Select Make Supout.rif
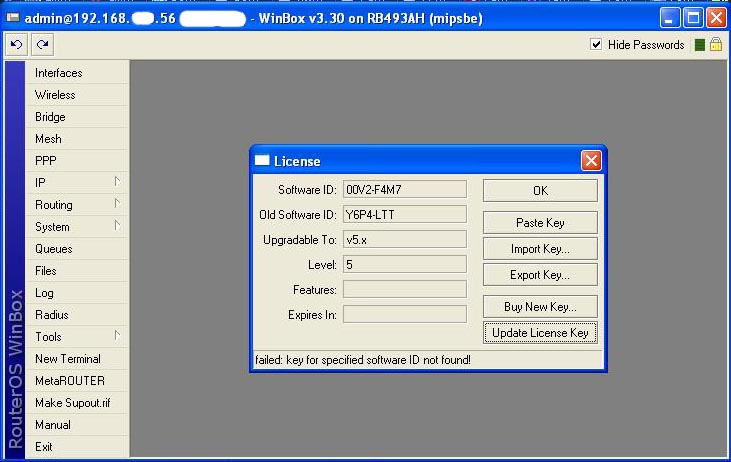Screen dimensions: 731x462 (x=77, y=403)
